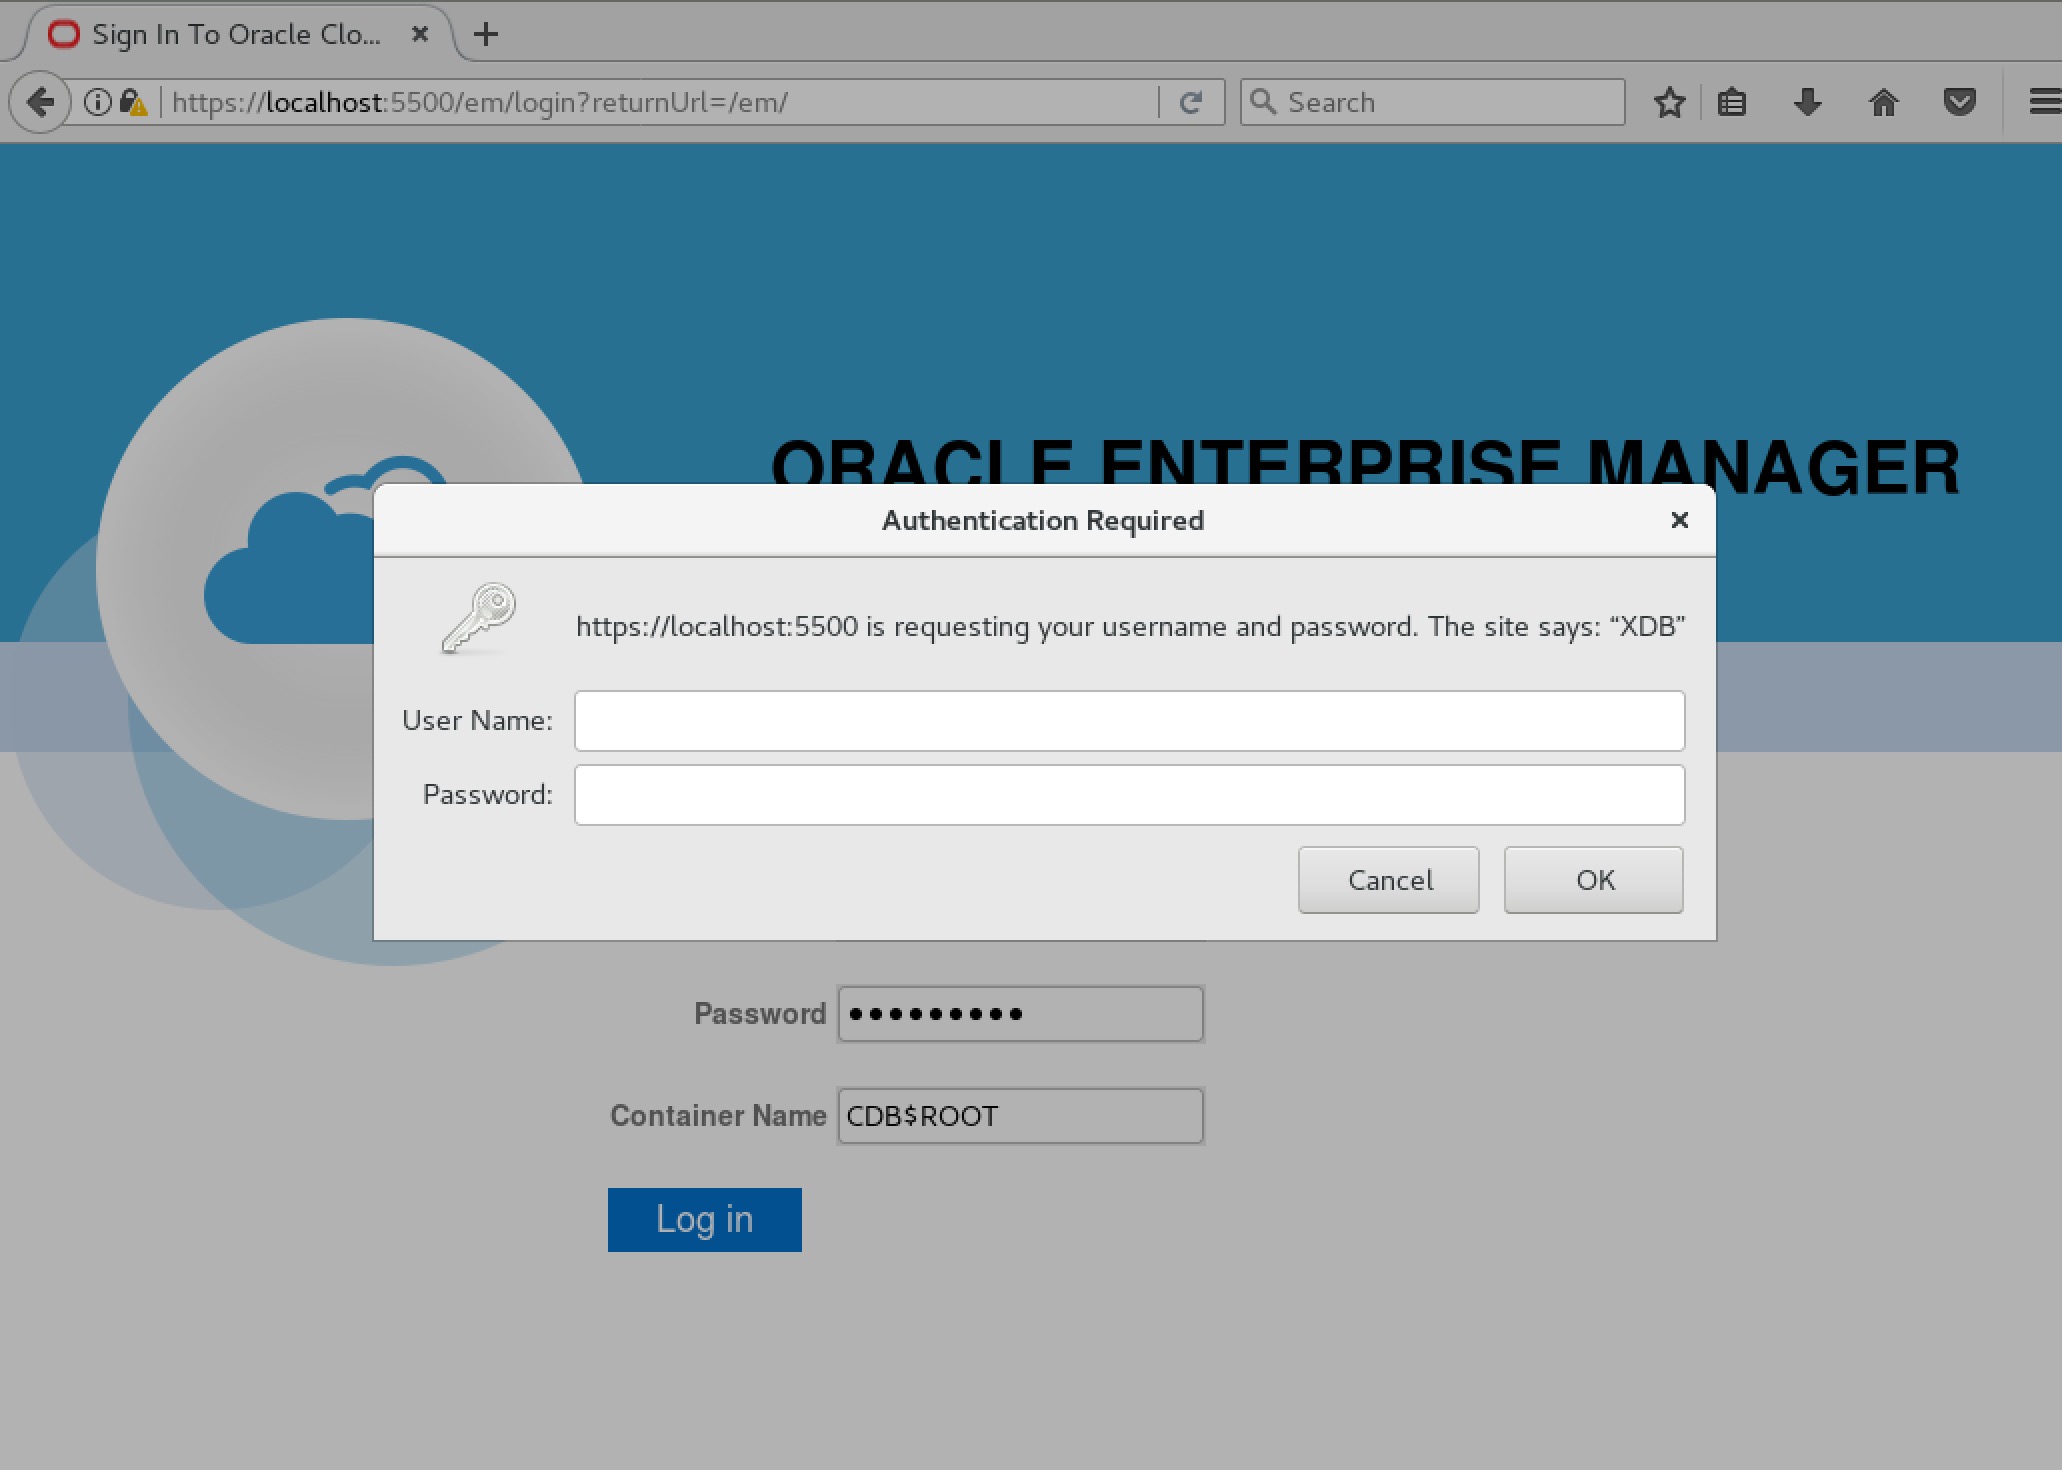The height and width of the screenshot is (1470, 2062).
Task: Open a new tab with plus button
Action: (x=486, y=34)
